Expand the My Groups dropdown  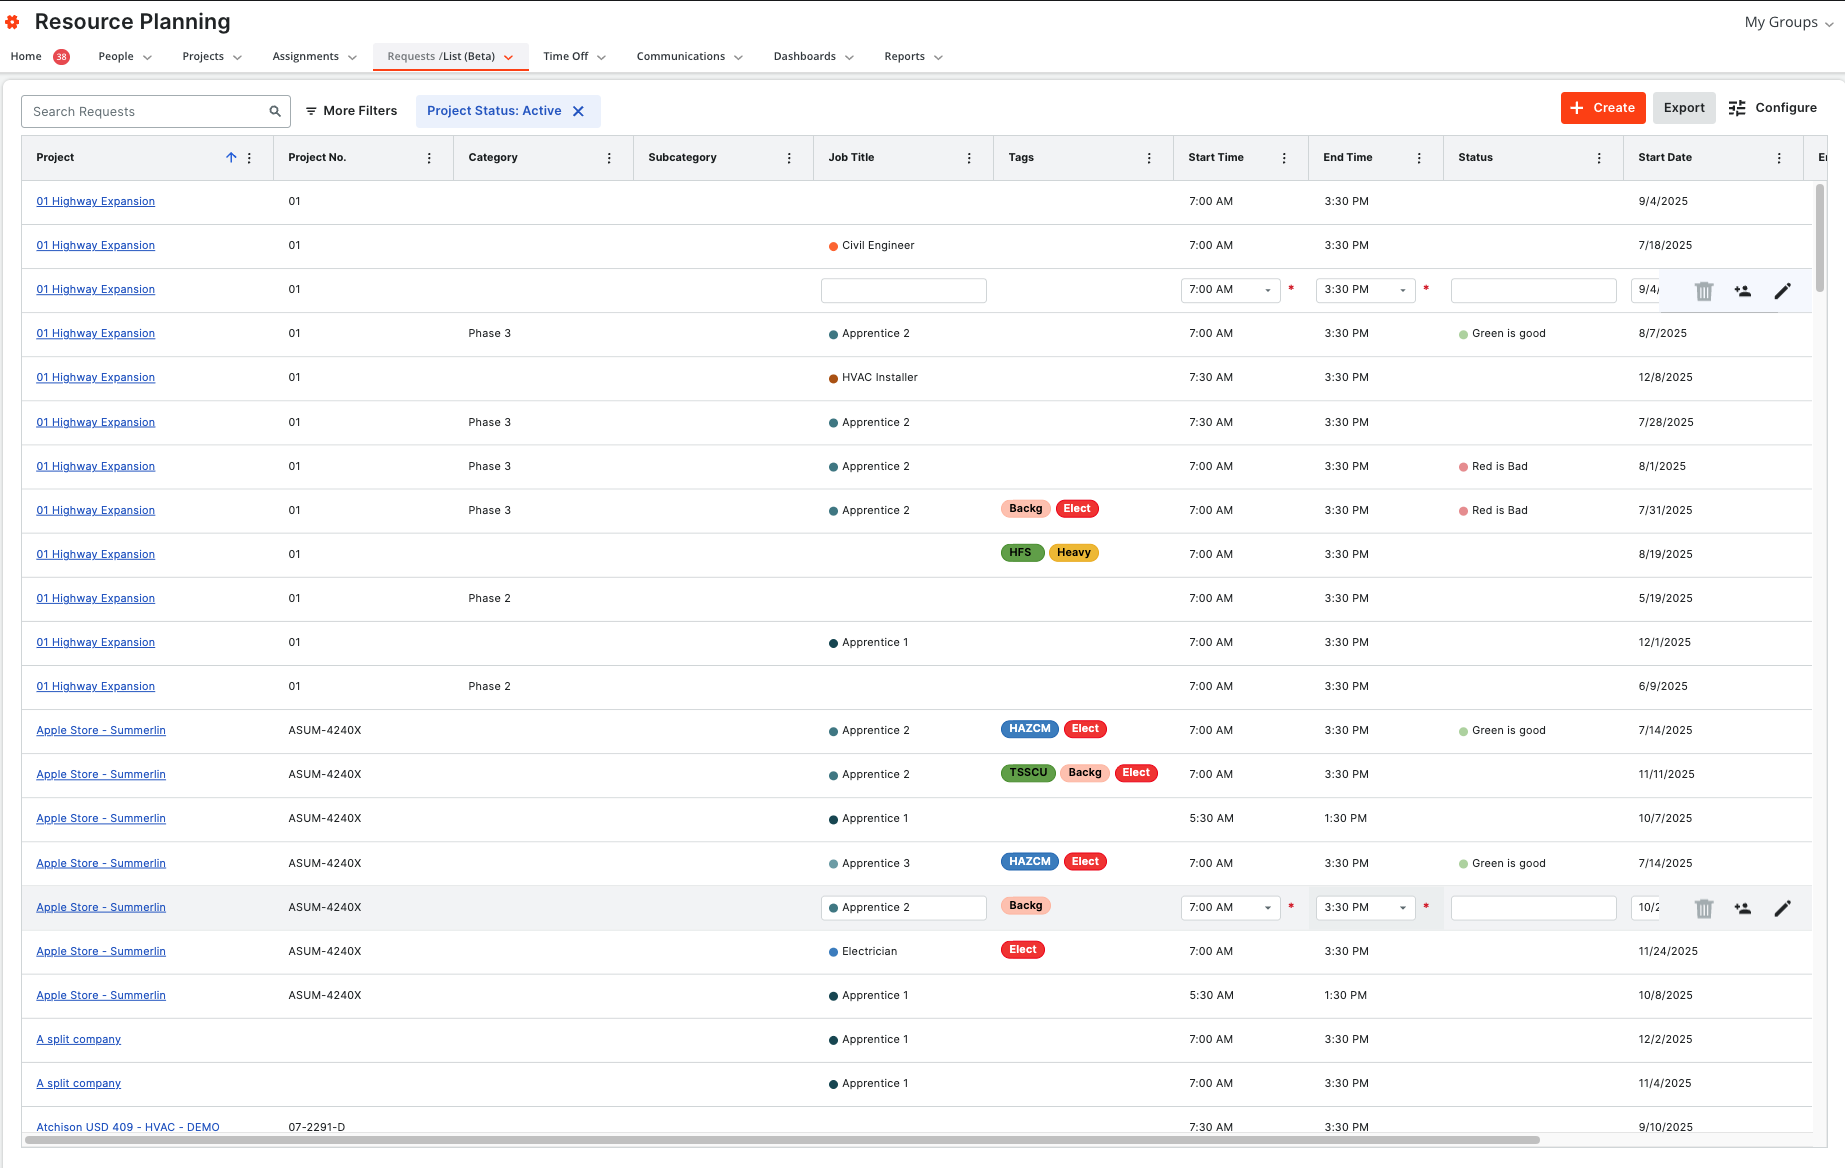(1789, 22)
